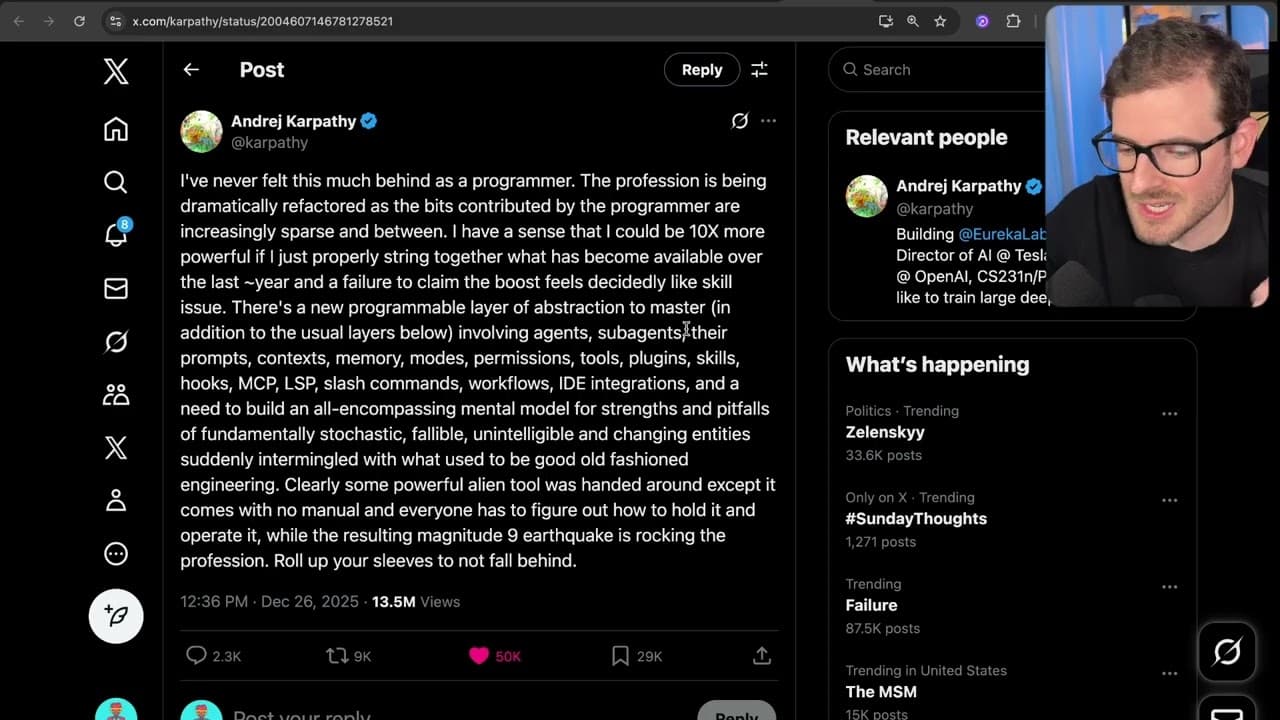Click the X search input field

pos(940,70)
